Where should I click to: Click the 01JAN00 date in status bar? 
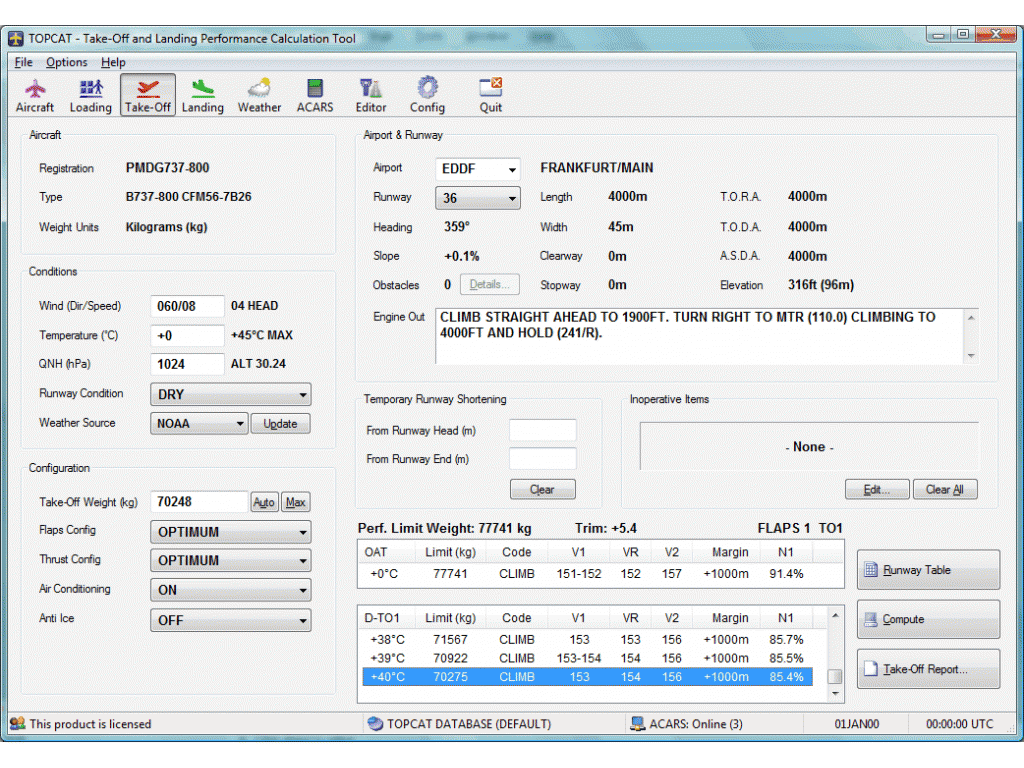(x=856, y=724)
